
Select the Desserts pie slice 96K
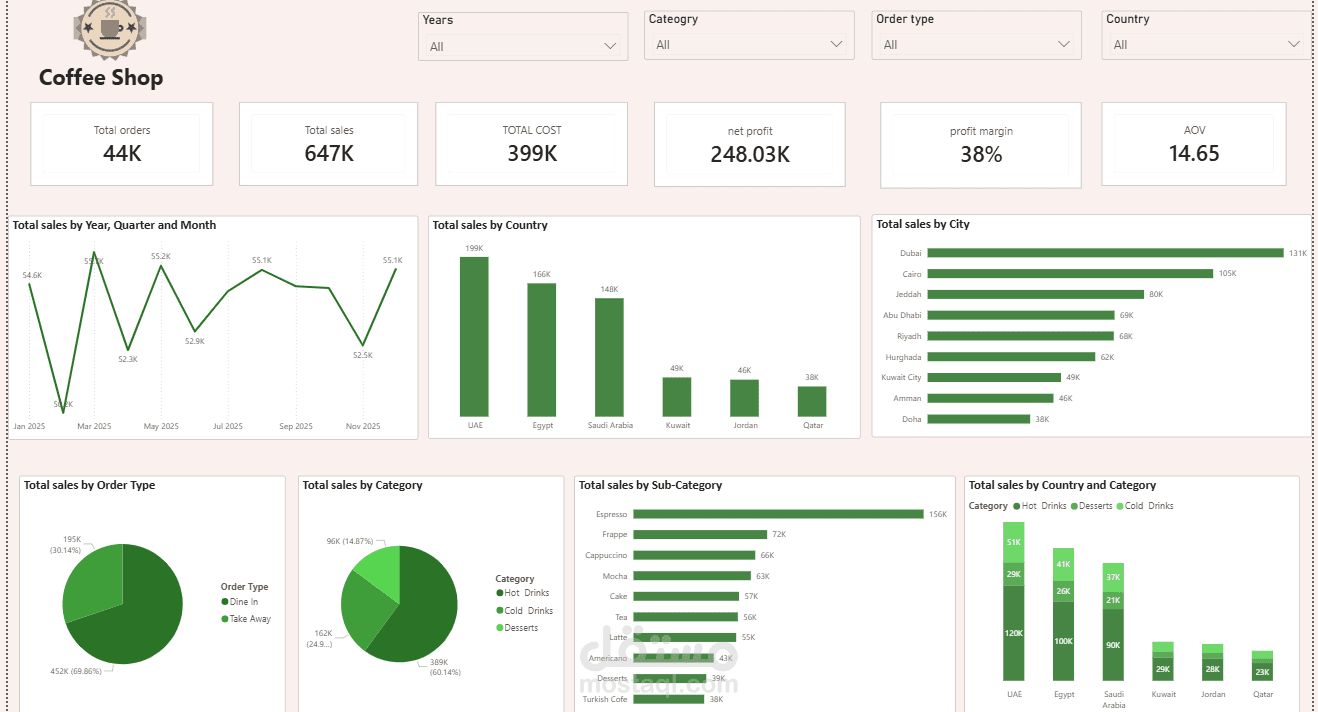(380, 568)
